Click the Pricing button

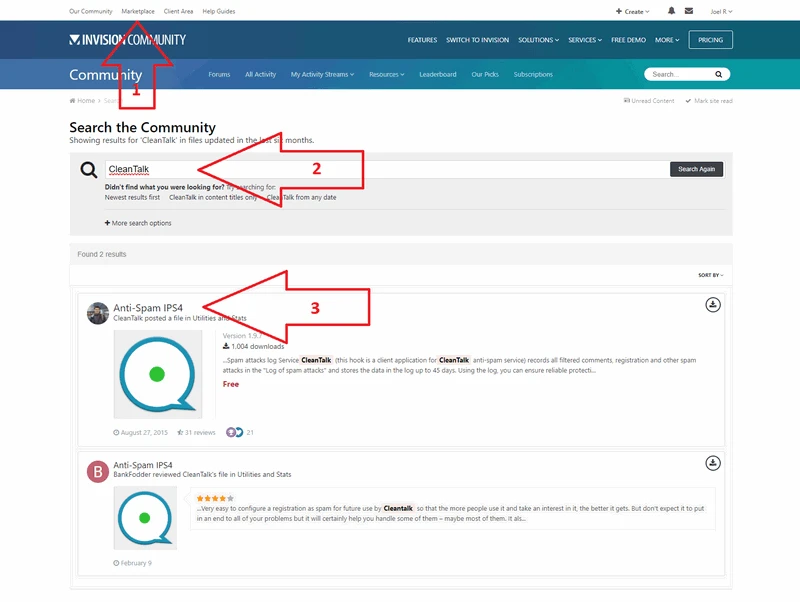pos(711,40)
